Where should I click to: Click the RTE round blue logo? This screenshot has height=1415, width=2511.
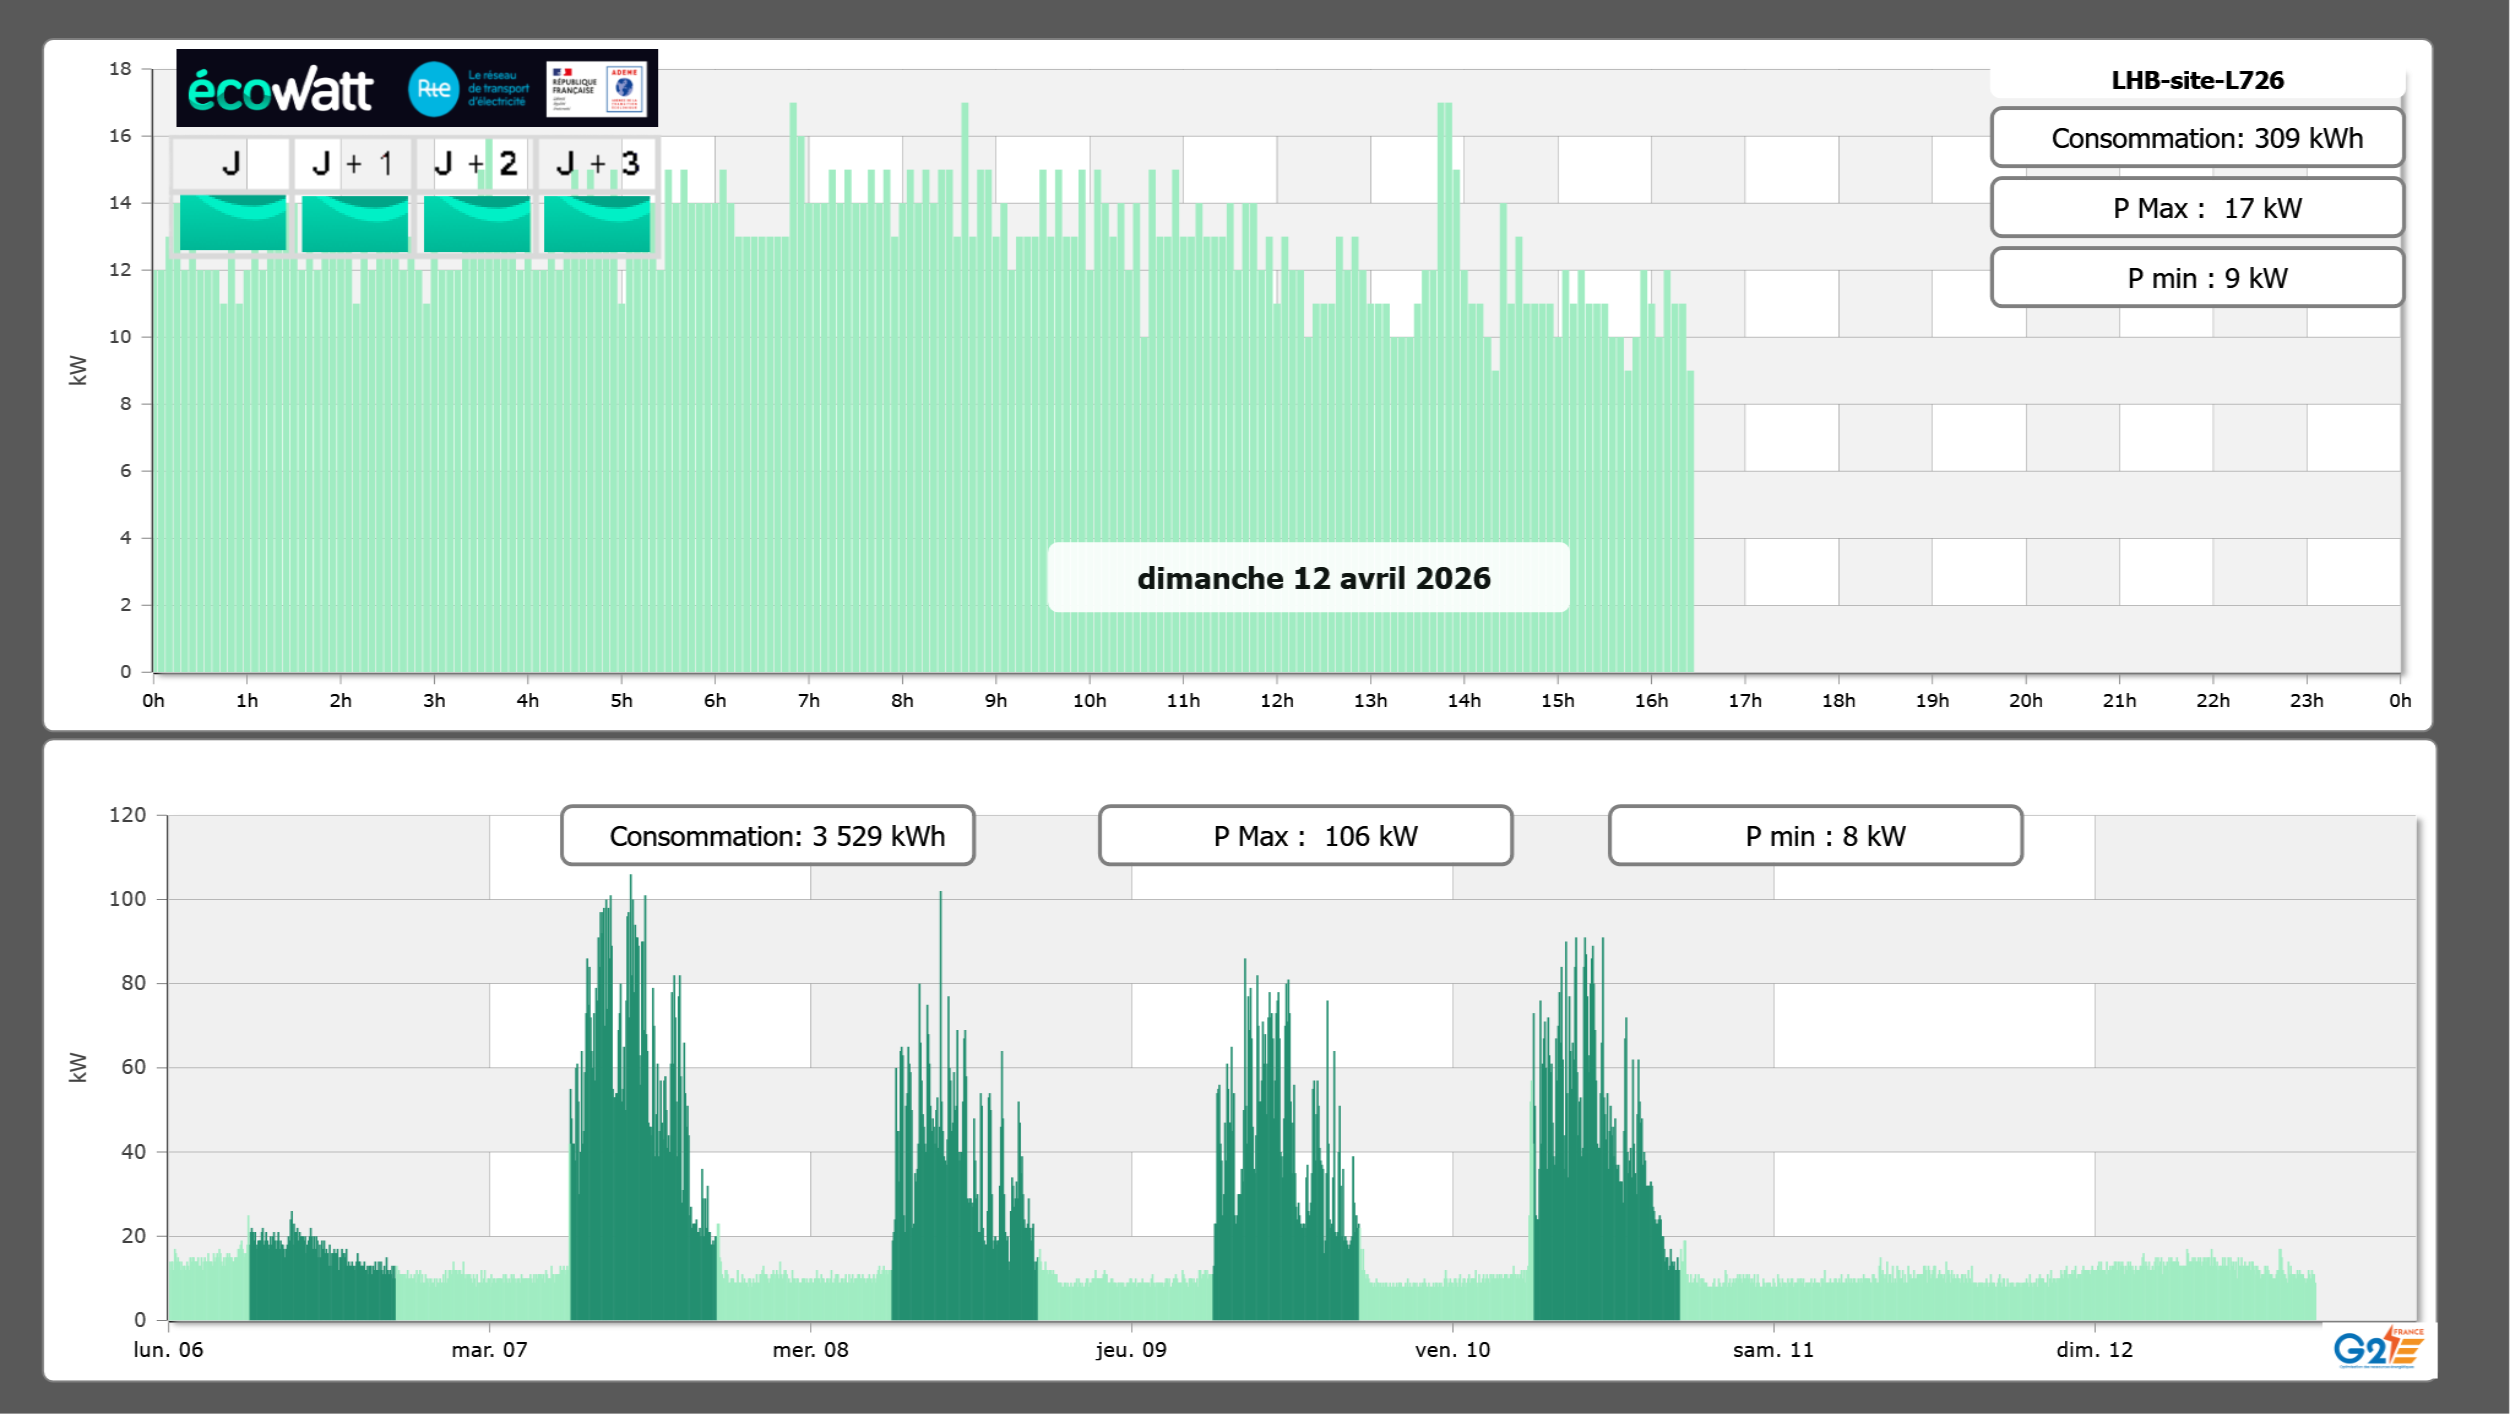click(x=433, y=89)
